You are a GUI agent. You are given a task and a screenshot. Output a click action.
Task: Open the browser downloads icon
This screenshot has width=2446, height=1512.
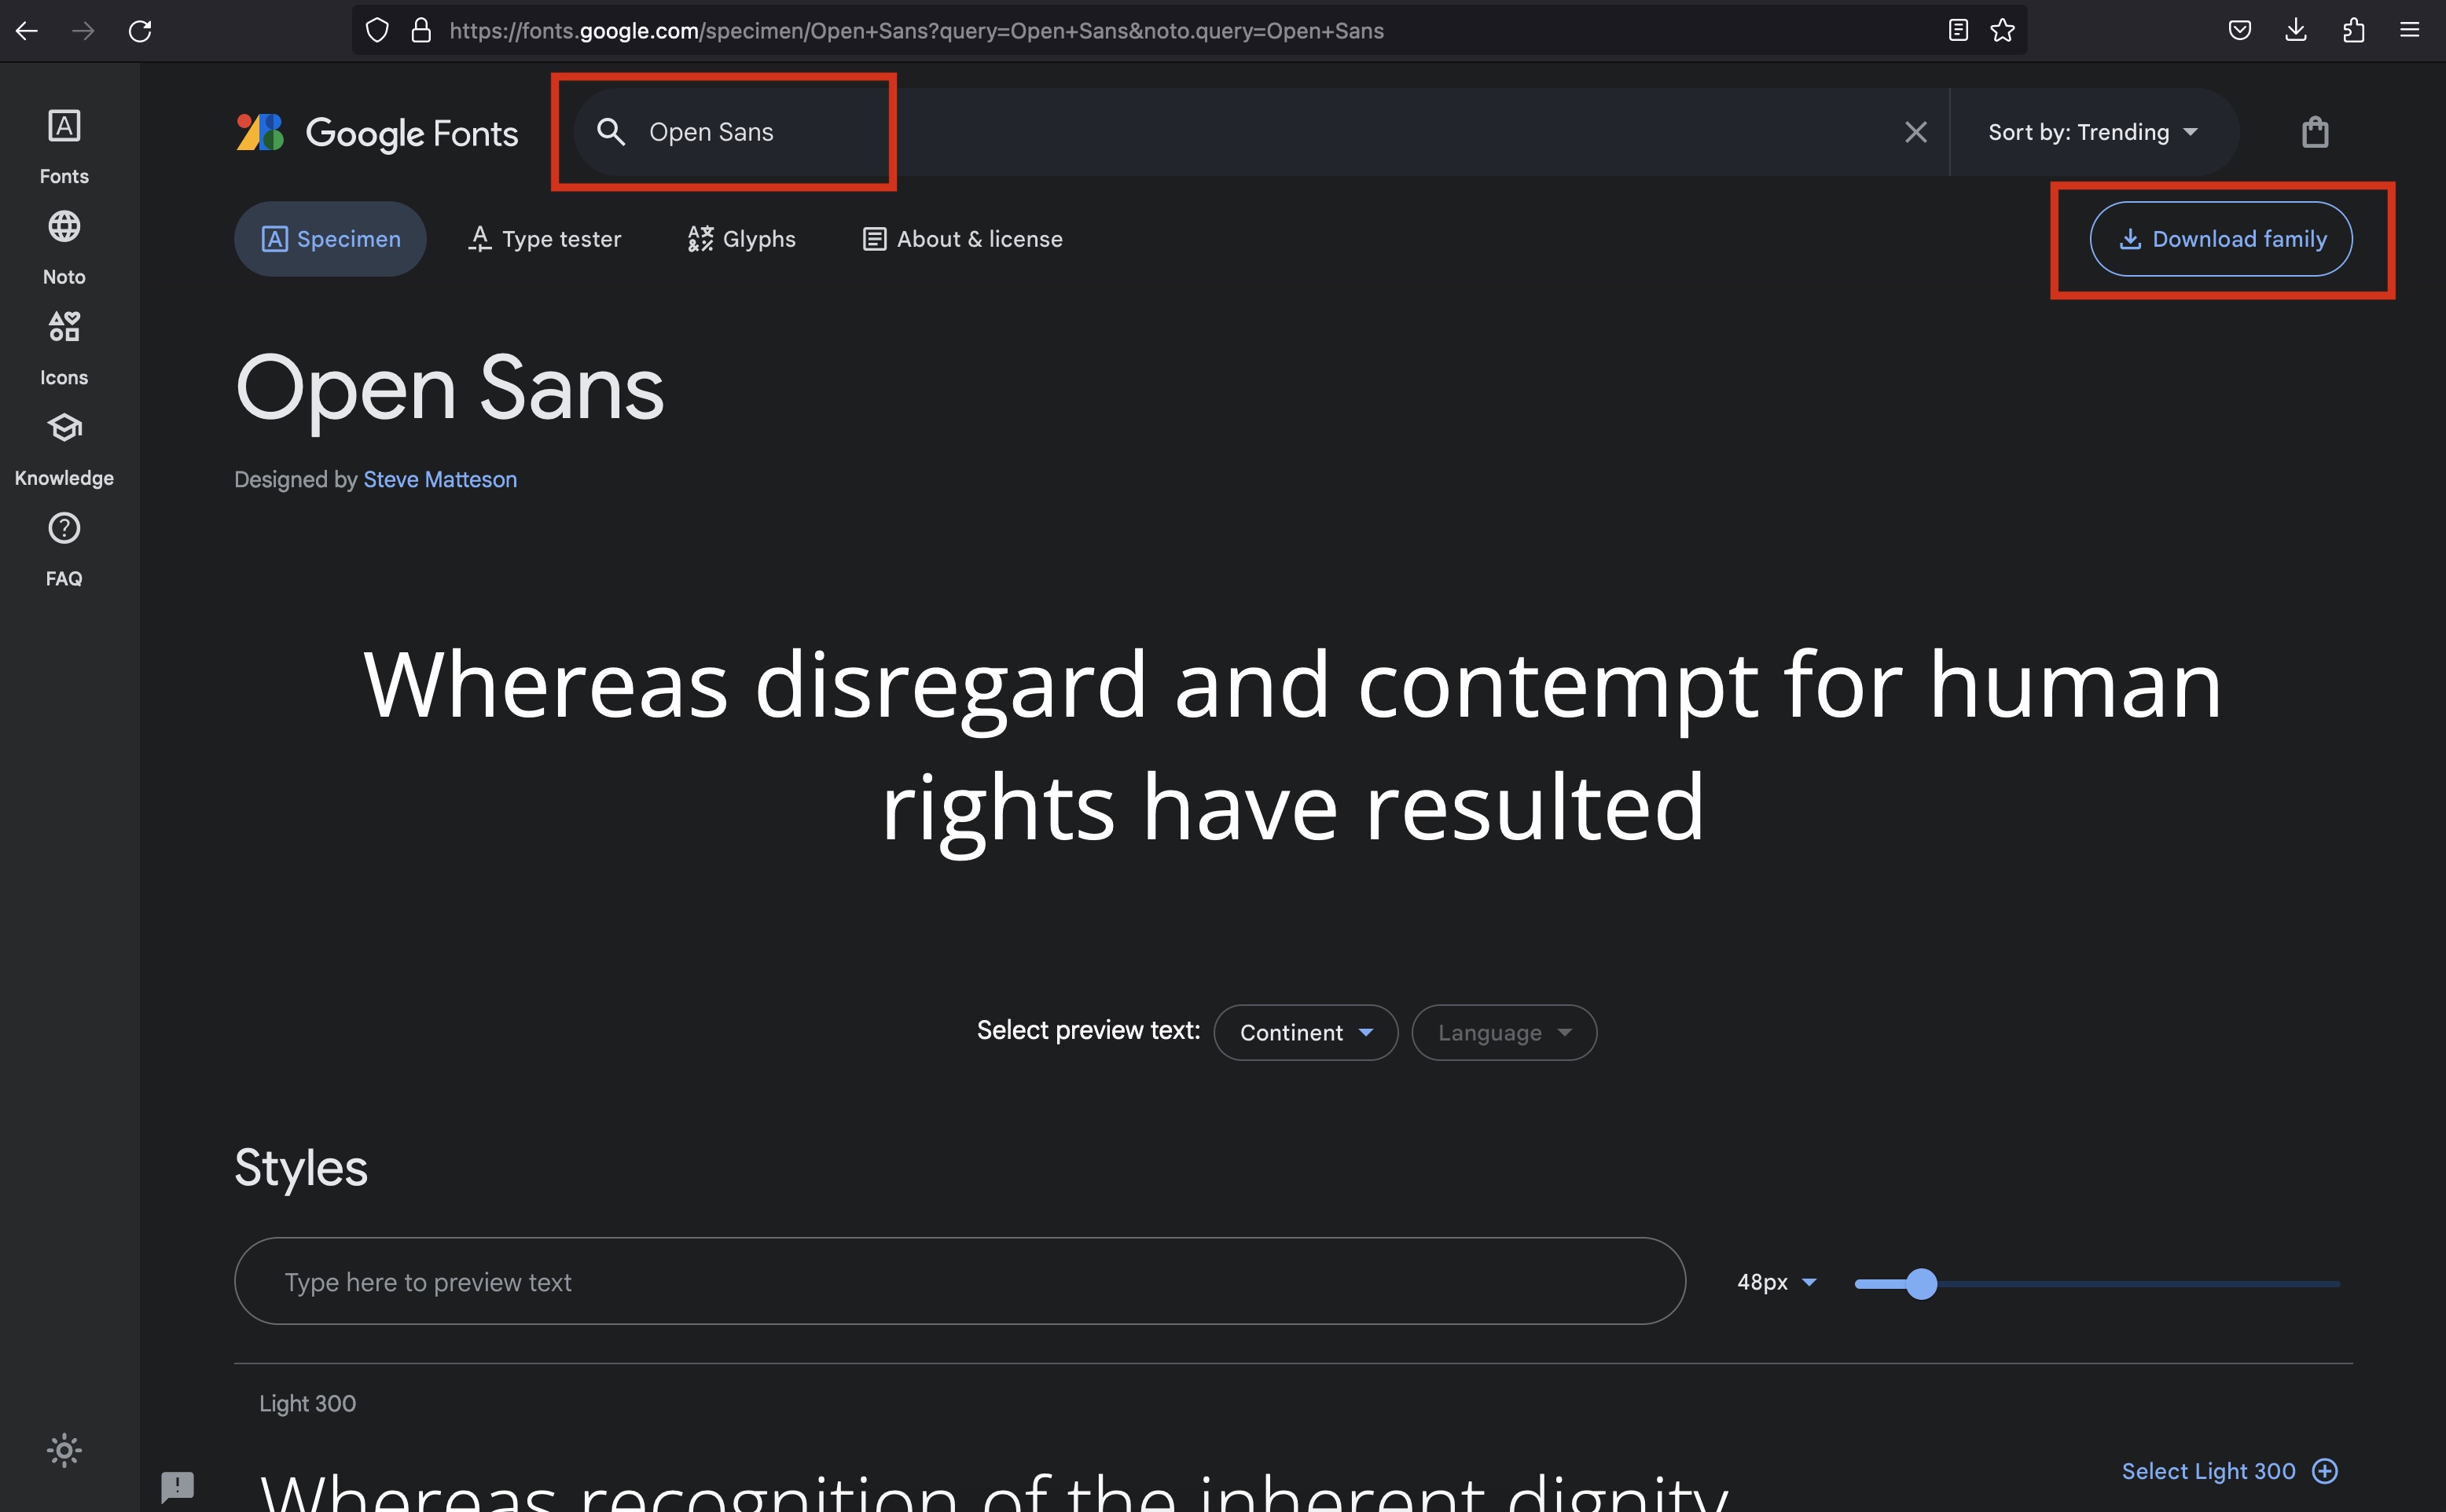2296,31
